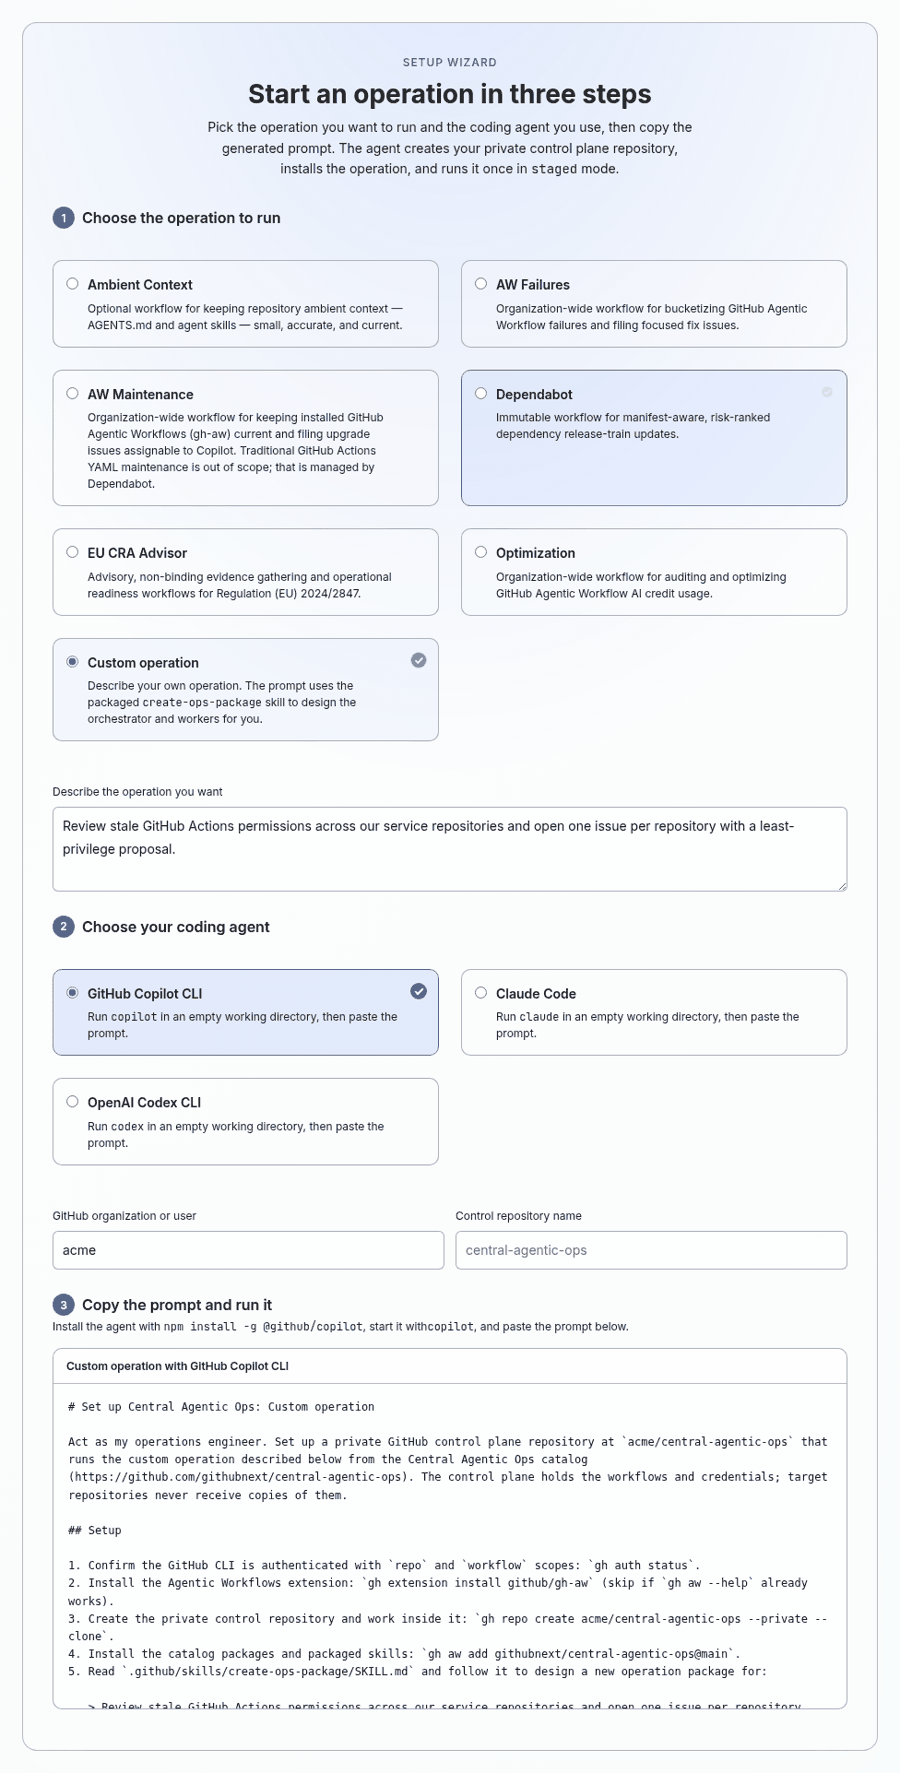The width and height of the screenshot is (900, 1773).
Task: Choose the OpenAI Codex CLI radio
Action: click(72, 1102)
